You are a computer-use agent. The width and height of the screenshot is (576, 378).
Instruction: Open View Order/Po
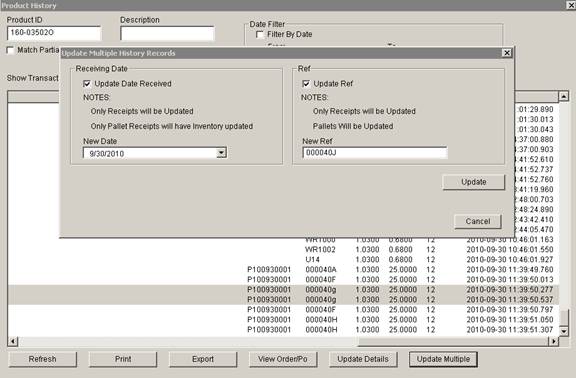click(283, 359)
